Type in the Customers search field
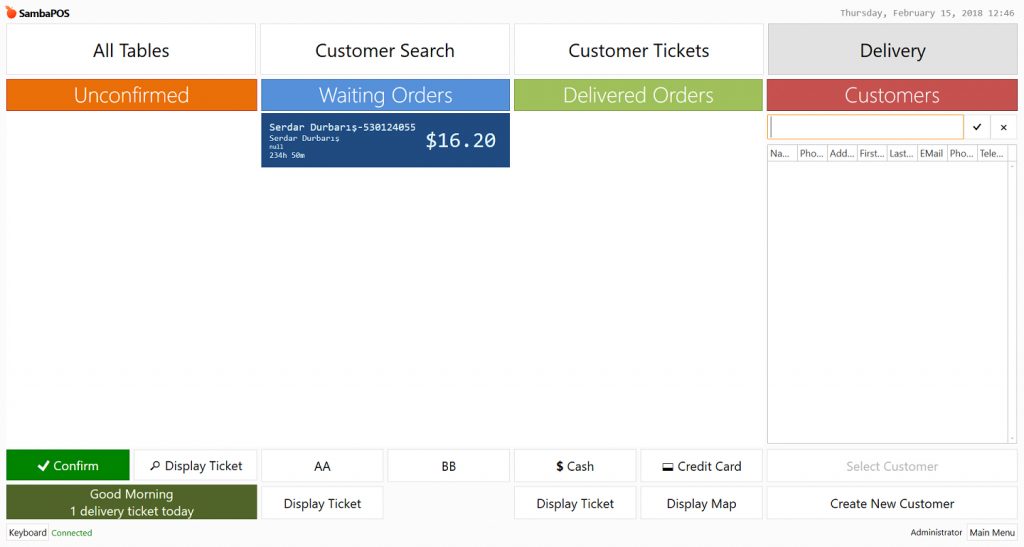Image resolution: width=1024 pixels, height=547 pixels. tap(865, 128)
